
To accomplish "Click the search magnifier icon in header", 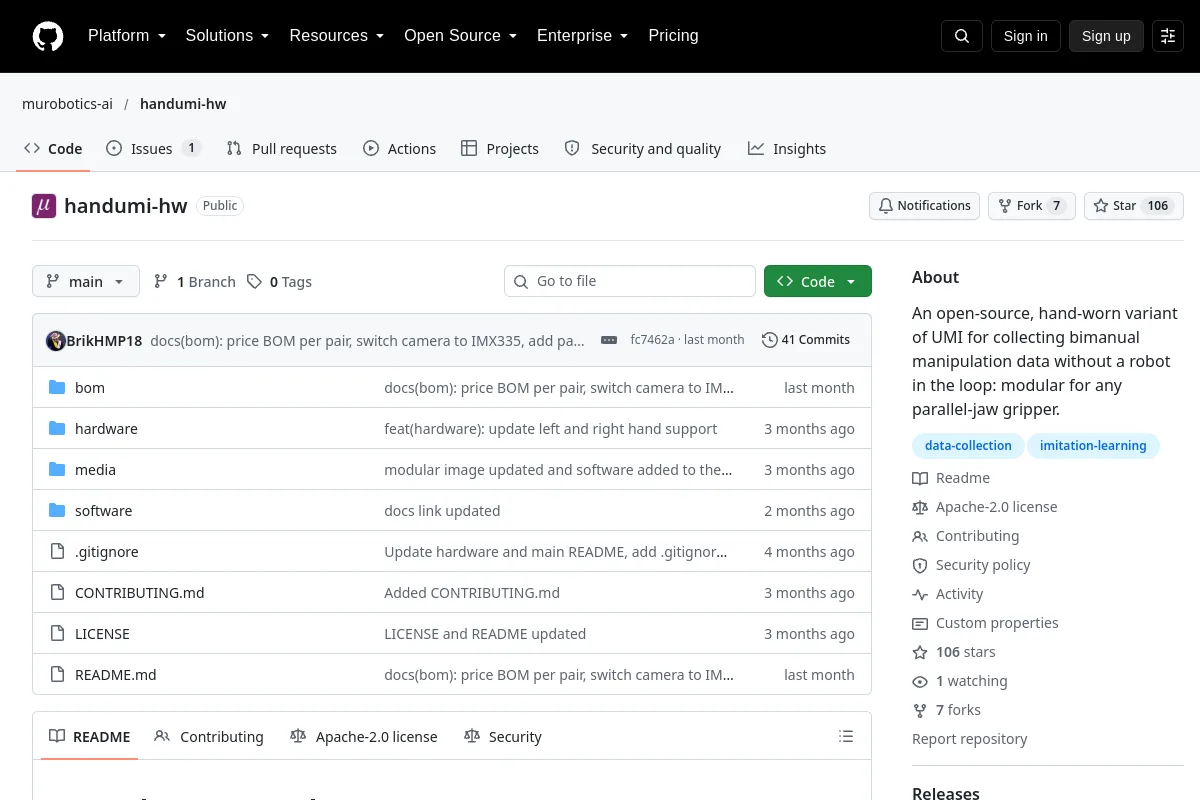I will [x=962, y=36].
